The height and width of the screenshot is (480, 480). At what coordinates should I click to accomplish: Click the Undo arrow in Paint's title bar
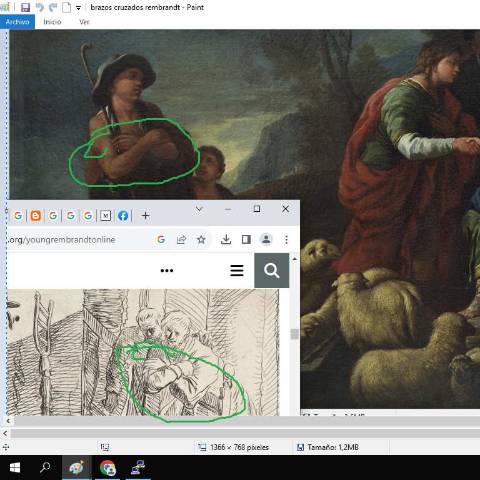coord(40,7)
